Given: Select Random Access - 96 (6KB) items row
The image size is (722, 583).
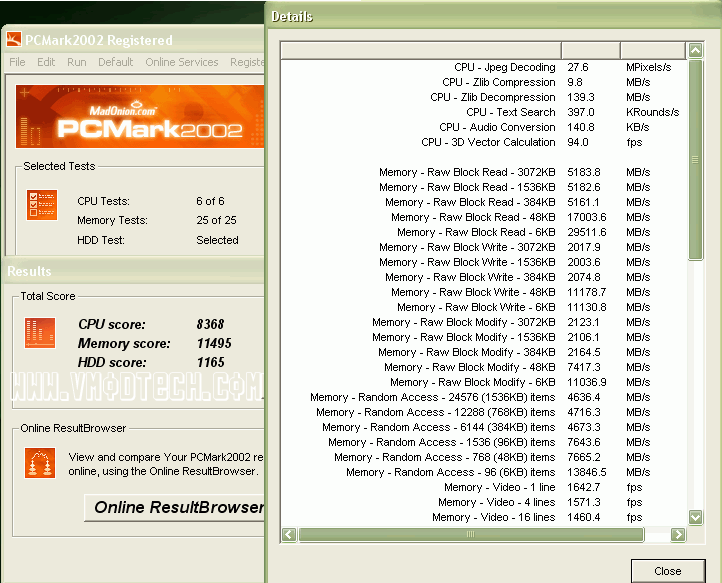Looking at the screenshot, I should [x=483, y=472].
